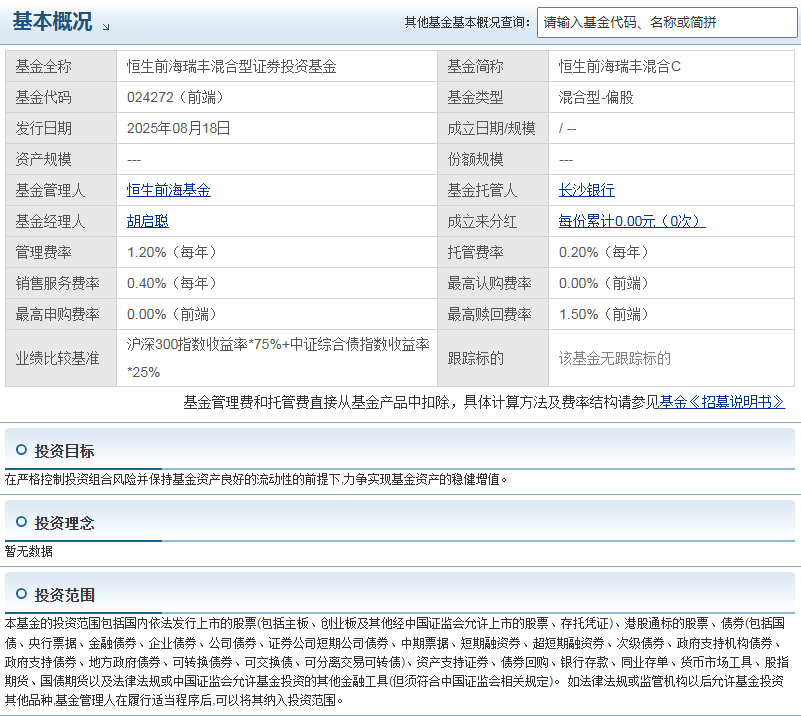Viewport: 801px width, 716px height.
Task: Click the fund type 混合型-偏股
Action: click(x=596, y=97)
